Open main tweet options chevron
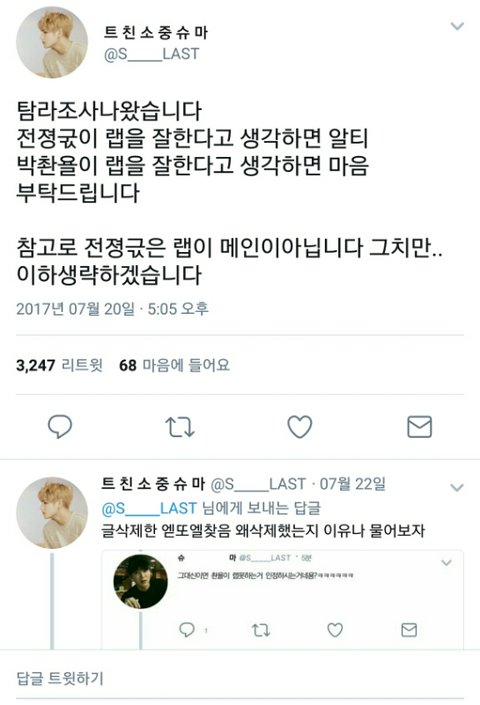 457,26
